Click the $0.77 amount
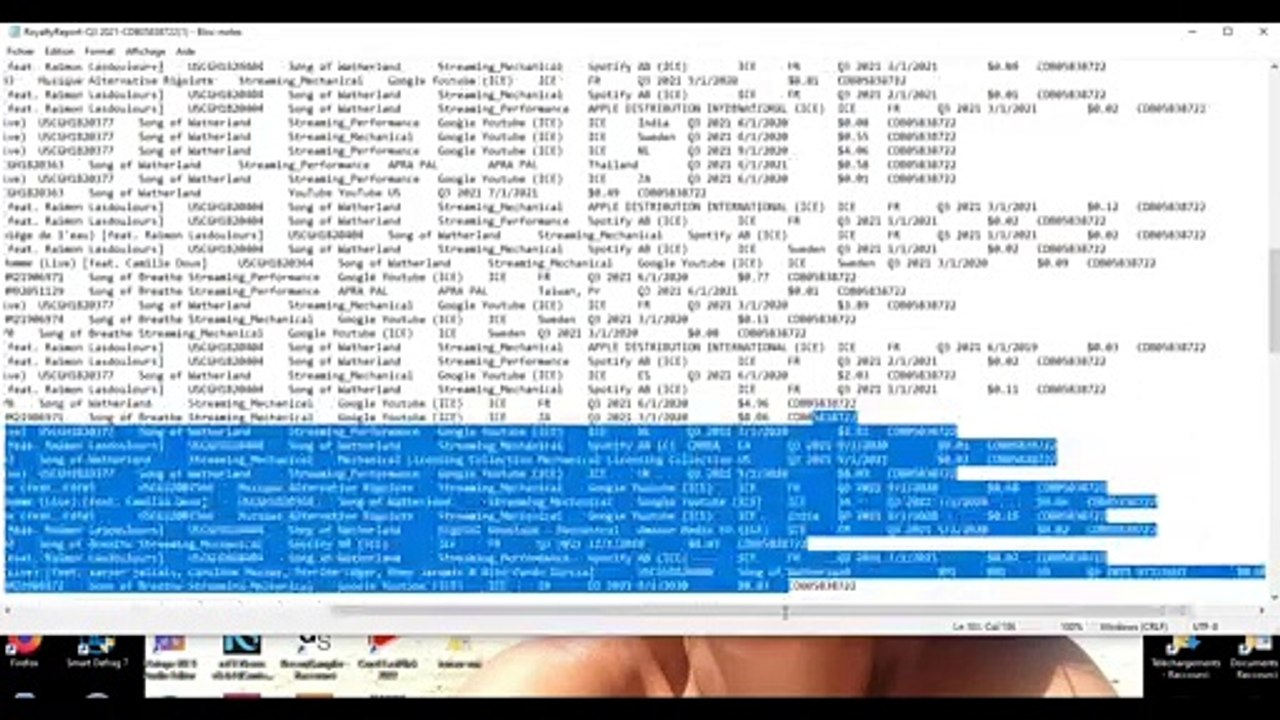 click(752, 277)
